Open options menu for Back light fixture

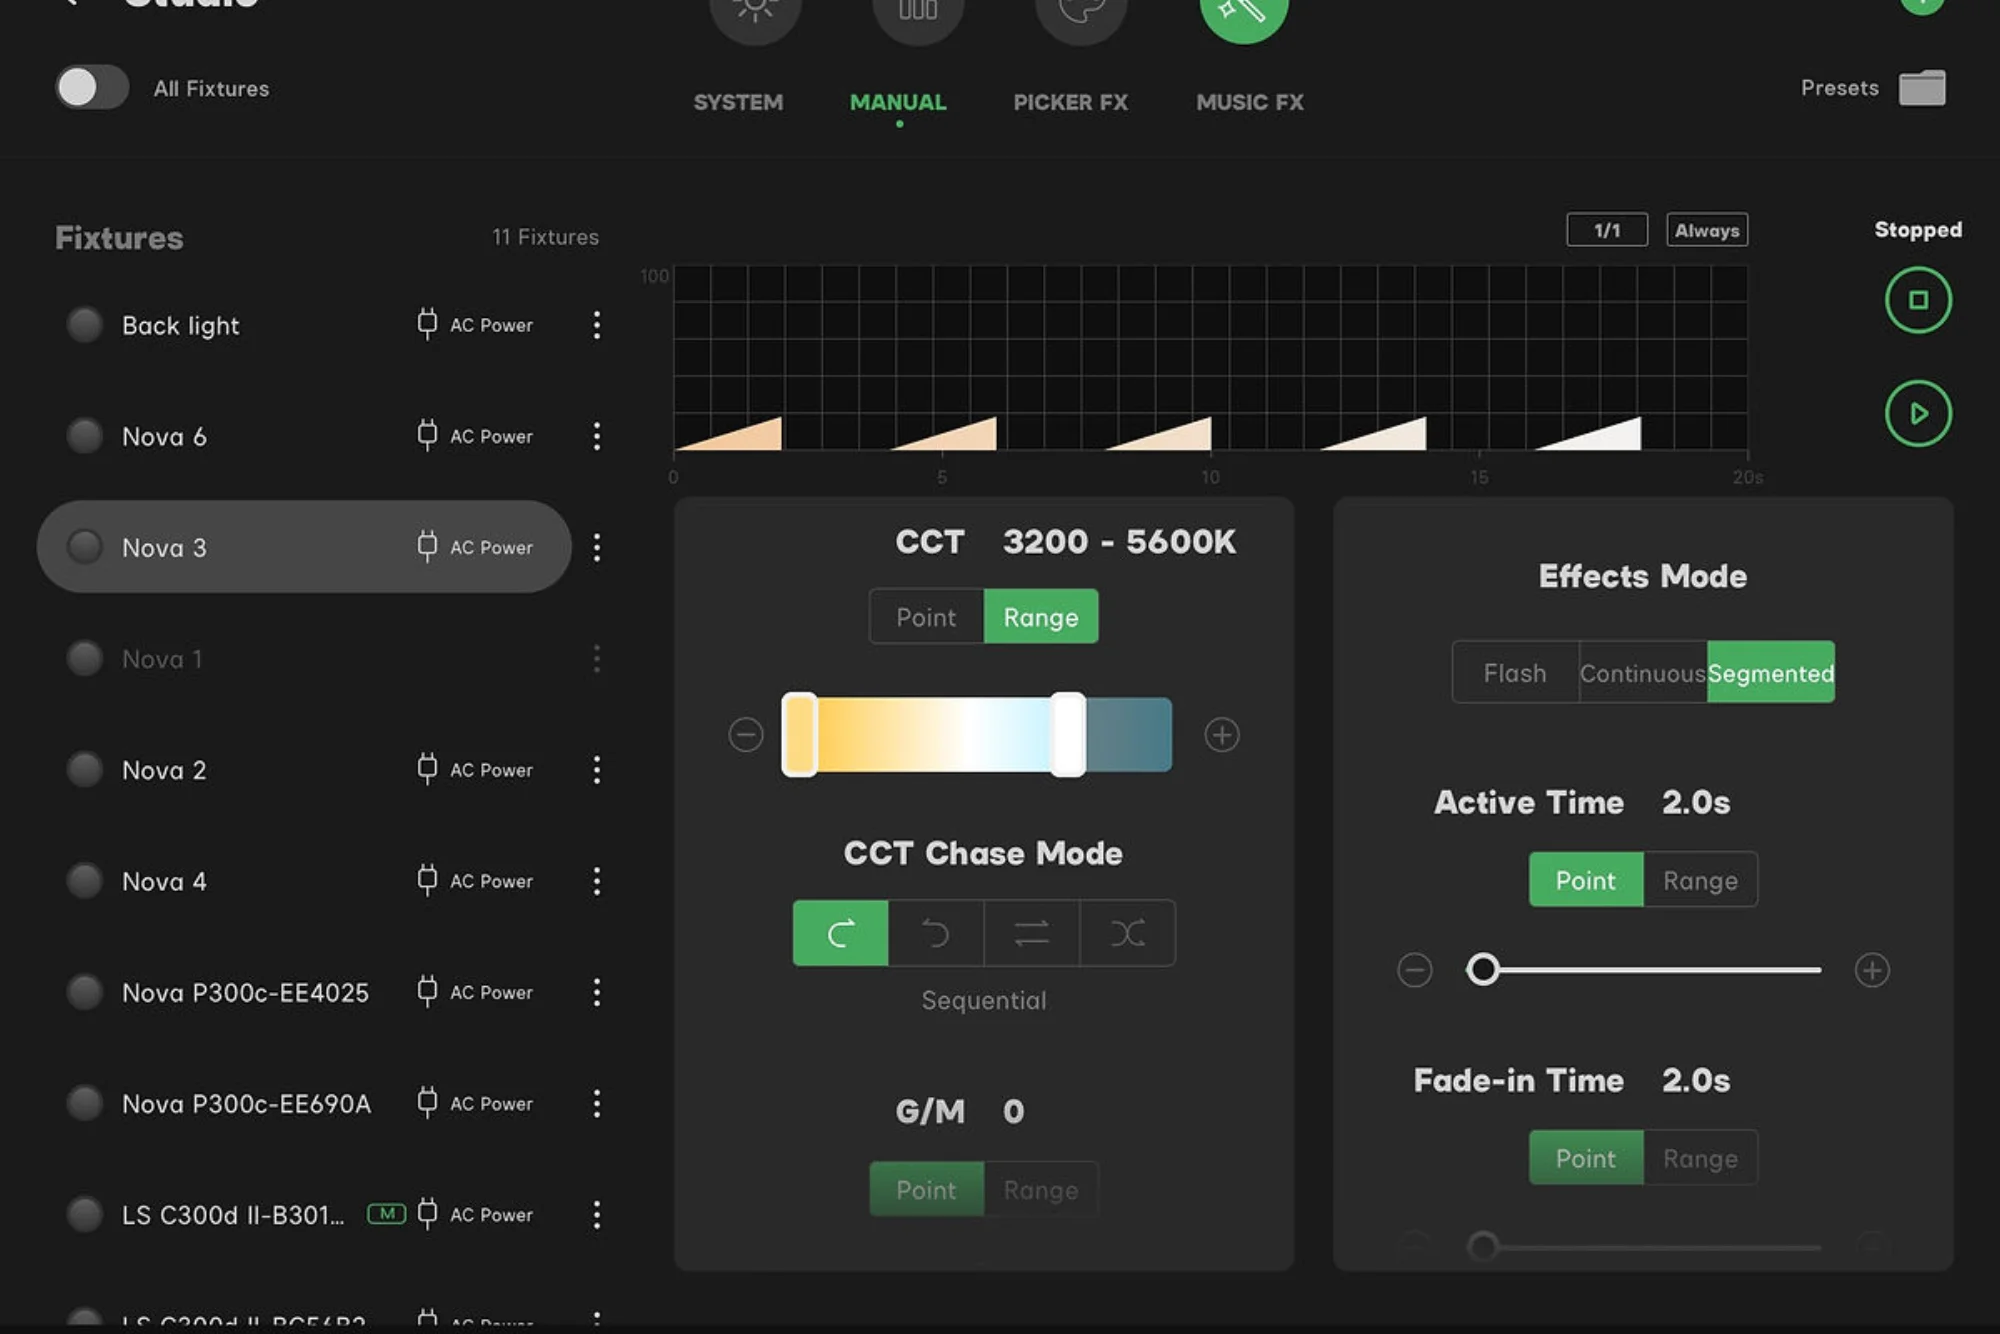597,325
